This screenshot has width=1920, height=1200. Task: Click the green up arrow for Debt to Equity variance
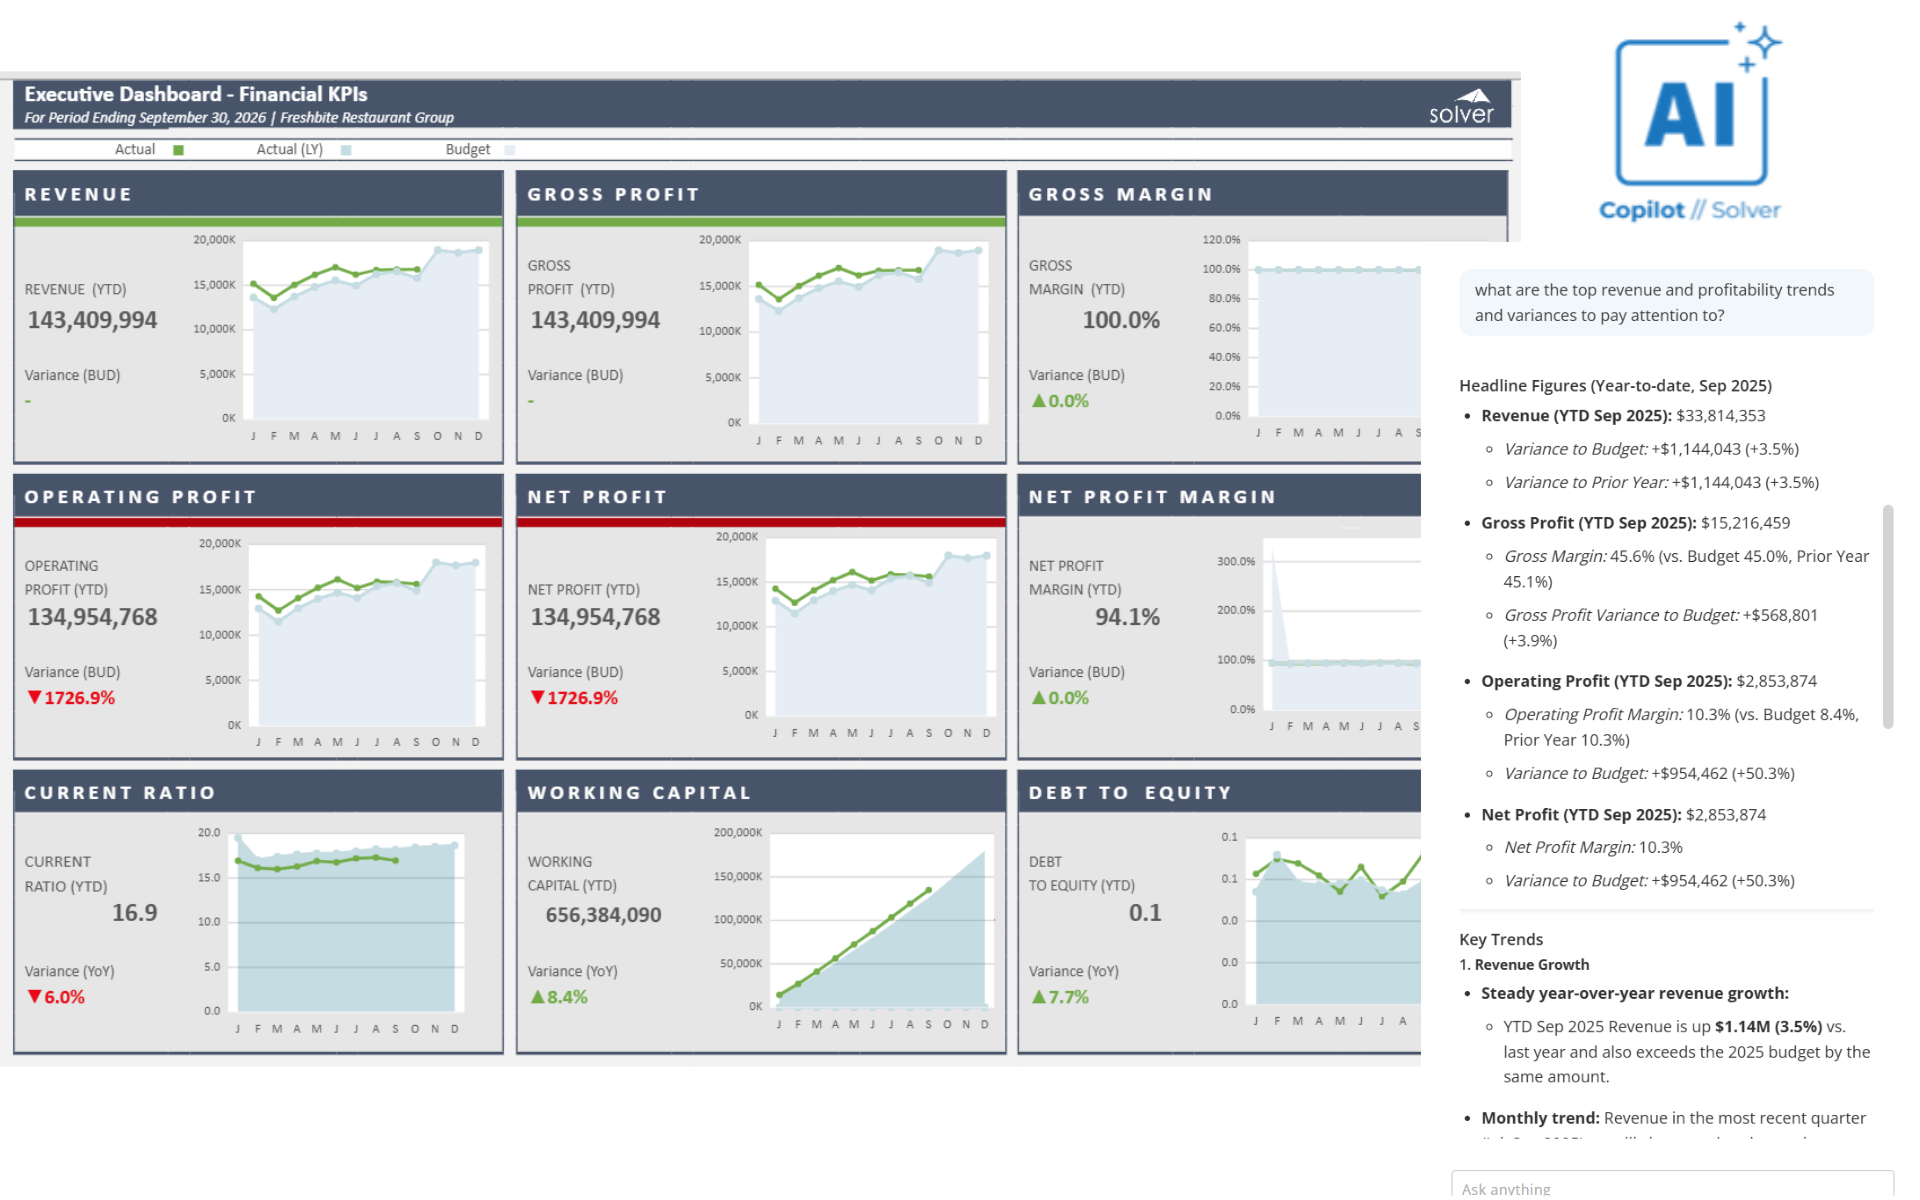tap(1039, 997)
